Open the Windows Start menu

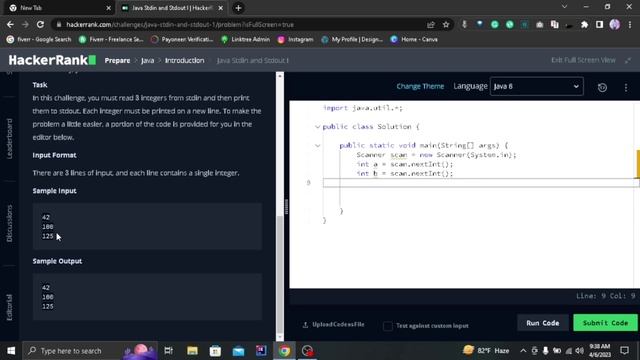click(11, 351)
